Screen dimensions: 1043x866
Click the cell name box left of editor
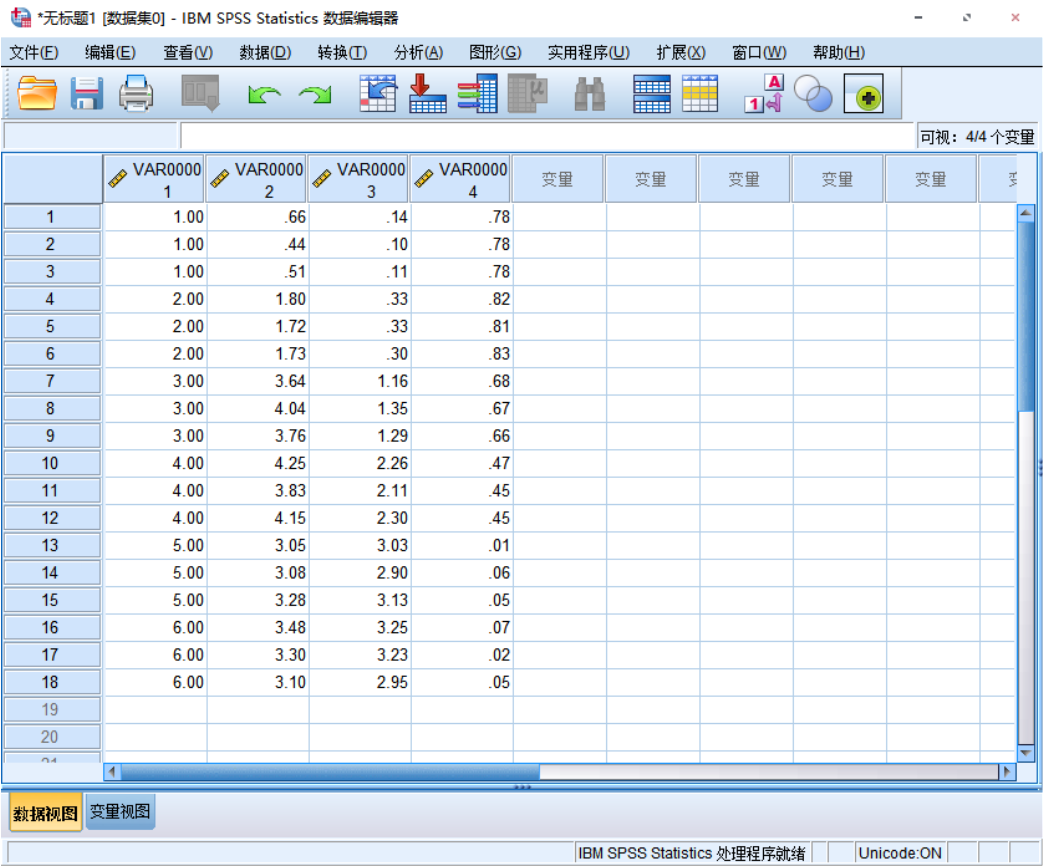90,136
